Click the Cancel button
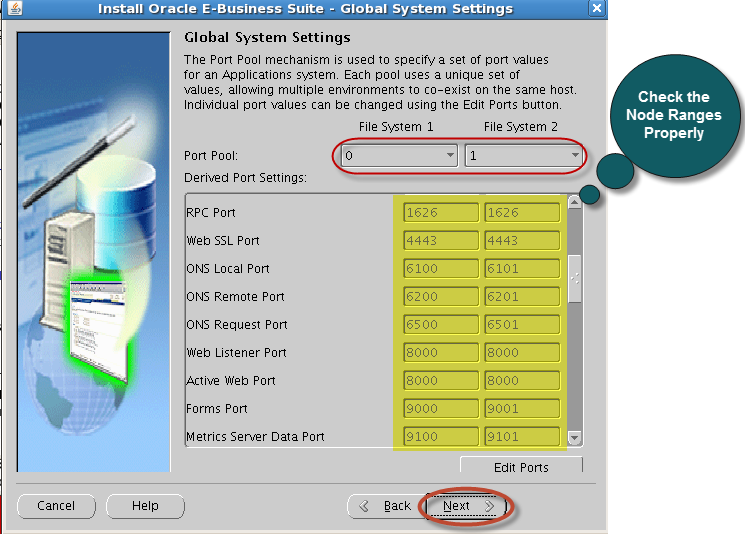745x534 pixels. (56, 506)
